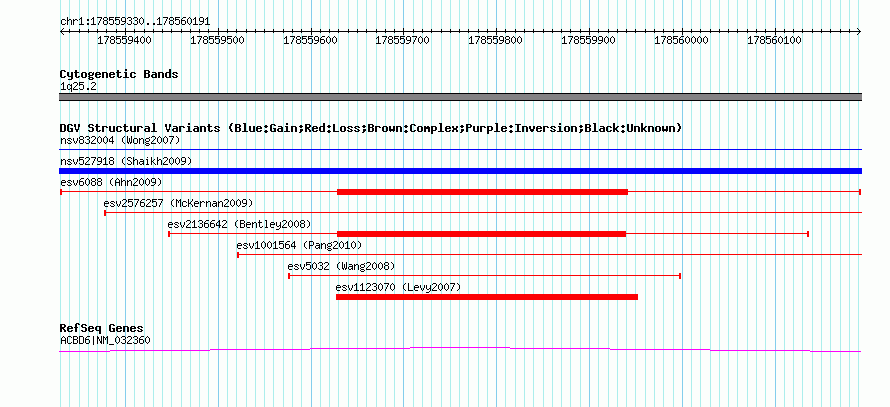
Task: Click ruler position 178559500
Action: [217, 40]
